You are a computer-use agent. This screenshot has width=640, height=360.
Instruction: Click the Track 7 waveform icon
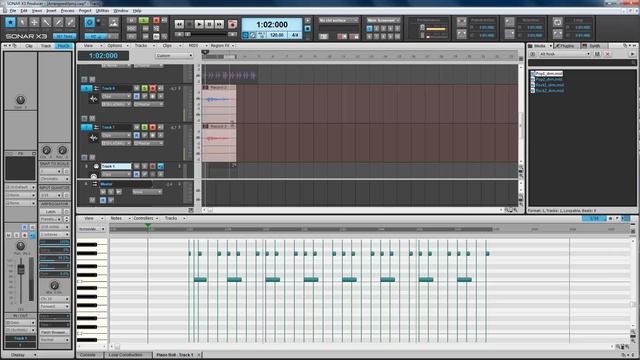(x=93, y=138)
